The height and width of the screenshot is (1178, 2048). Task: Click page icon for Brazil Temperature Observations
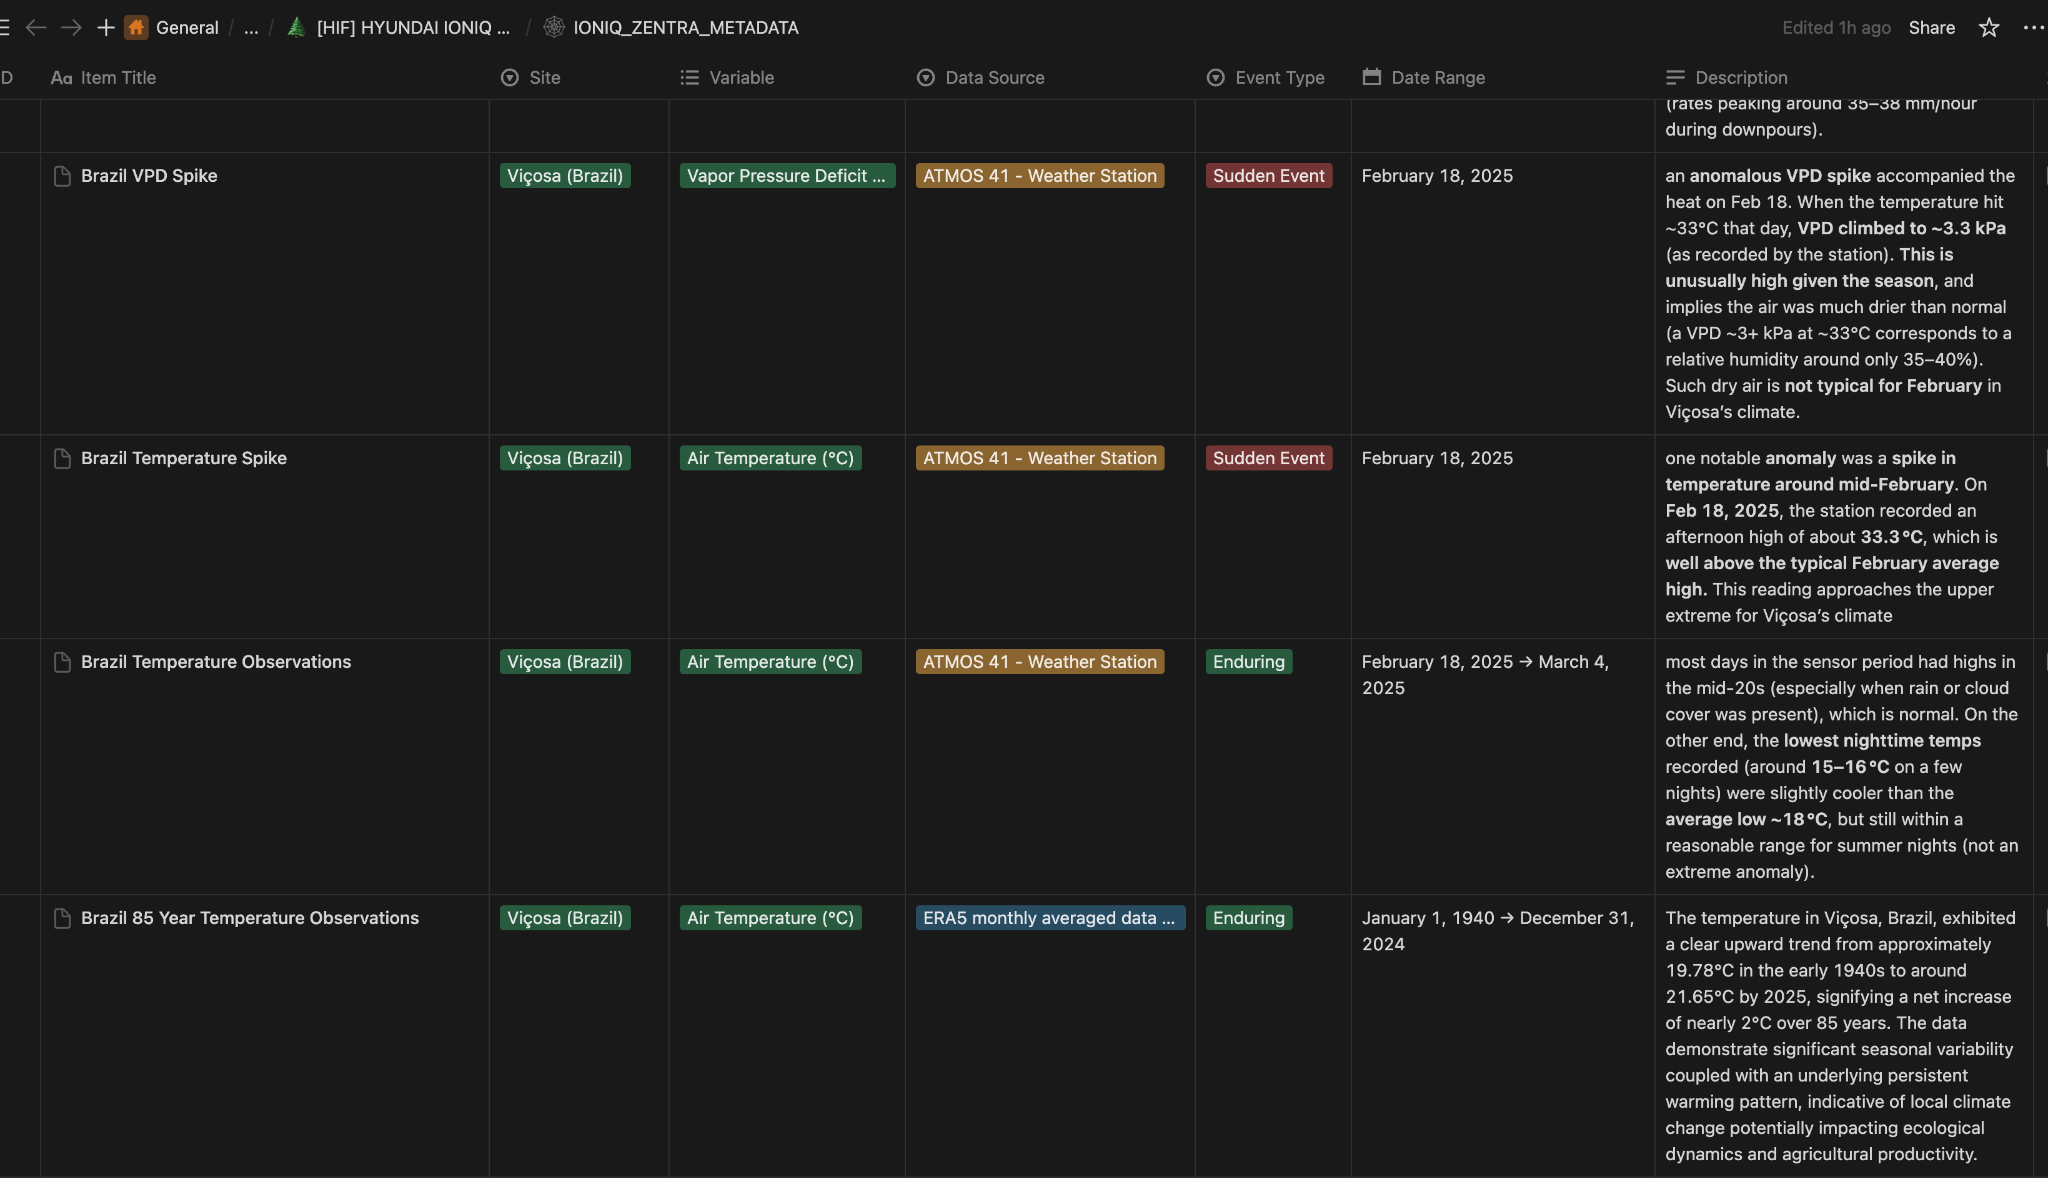tap(62, 663)
